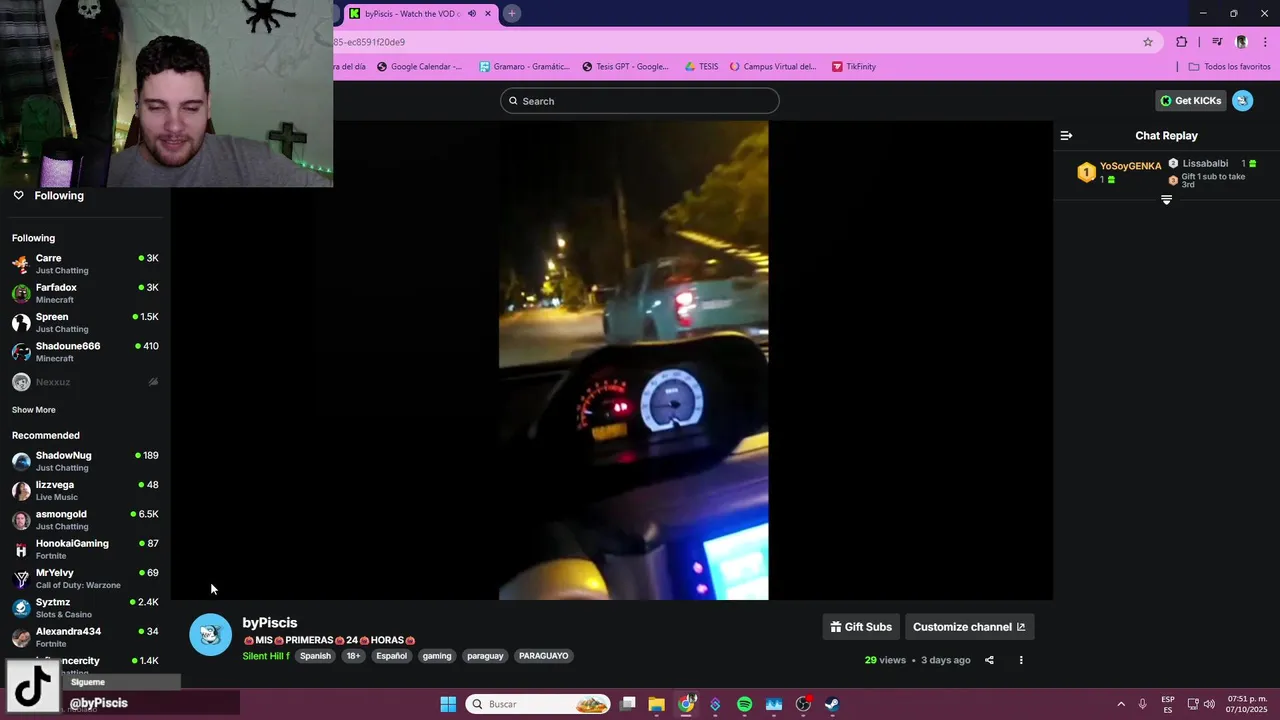Open Task View in taskbar
This screenshot has height=720, width=1280.
[628, 704]
